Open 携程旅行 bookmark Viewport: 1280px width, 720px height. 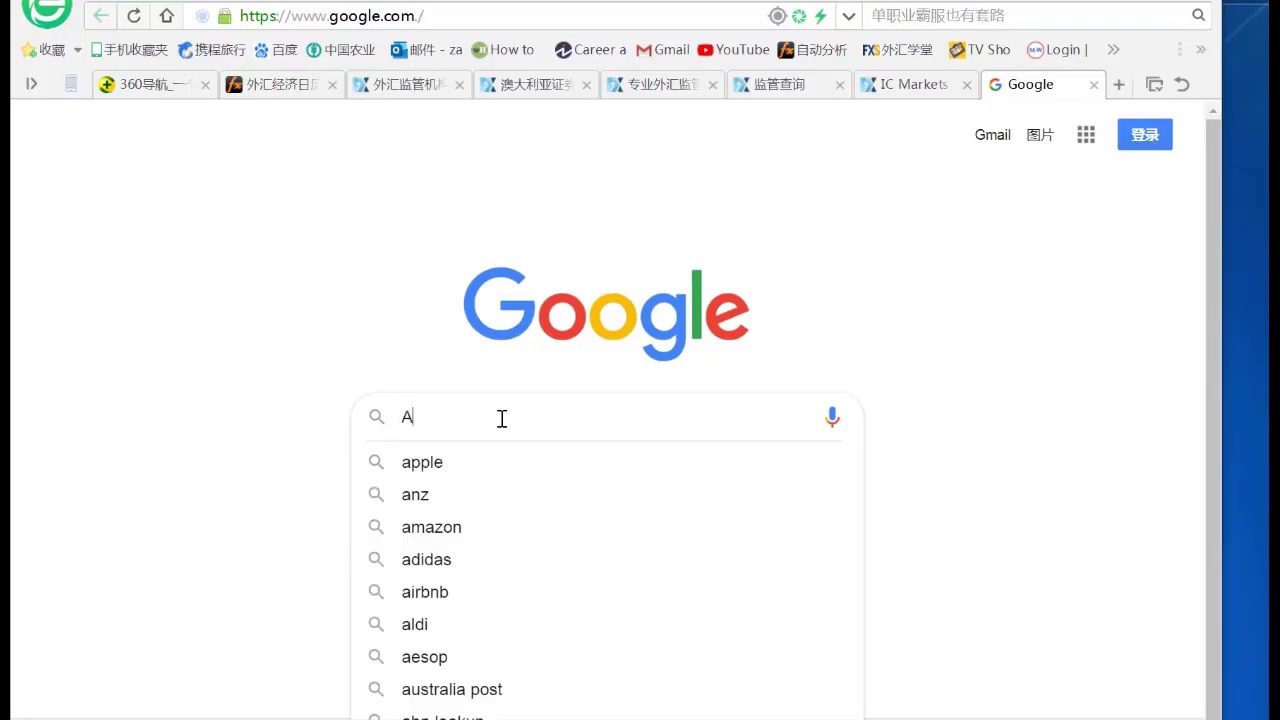pos(212,50)
